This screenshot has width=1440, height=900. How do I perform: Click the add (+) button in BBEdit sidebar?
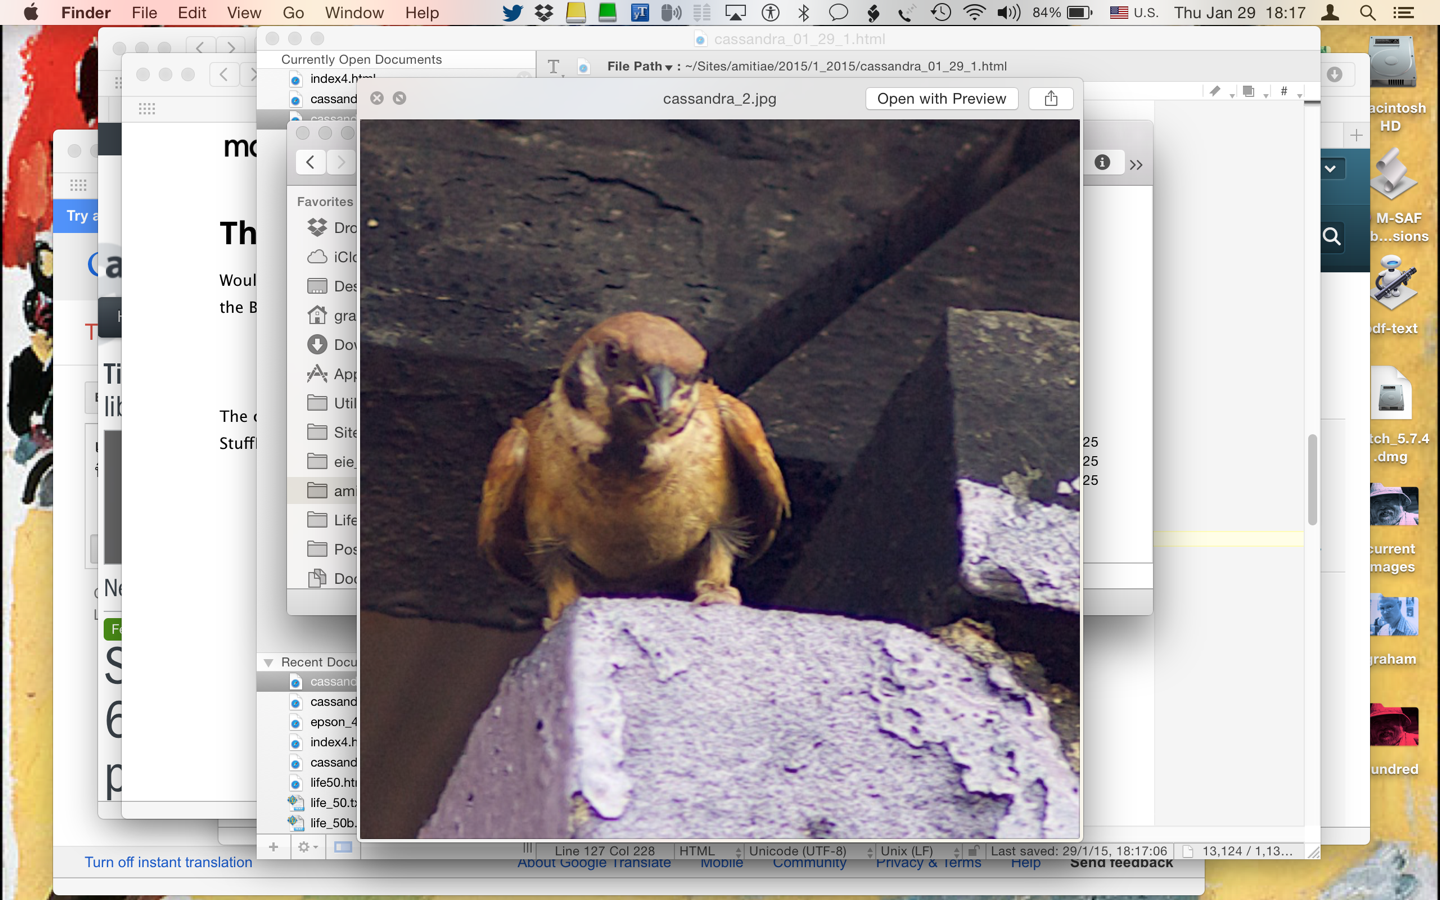click(273, 847)
